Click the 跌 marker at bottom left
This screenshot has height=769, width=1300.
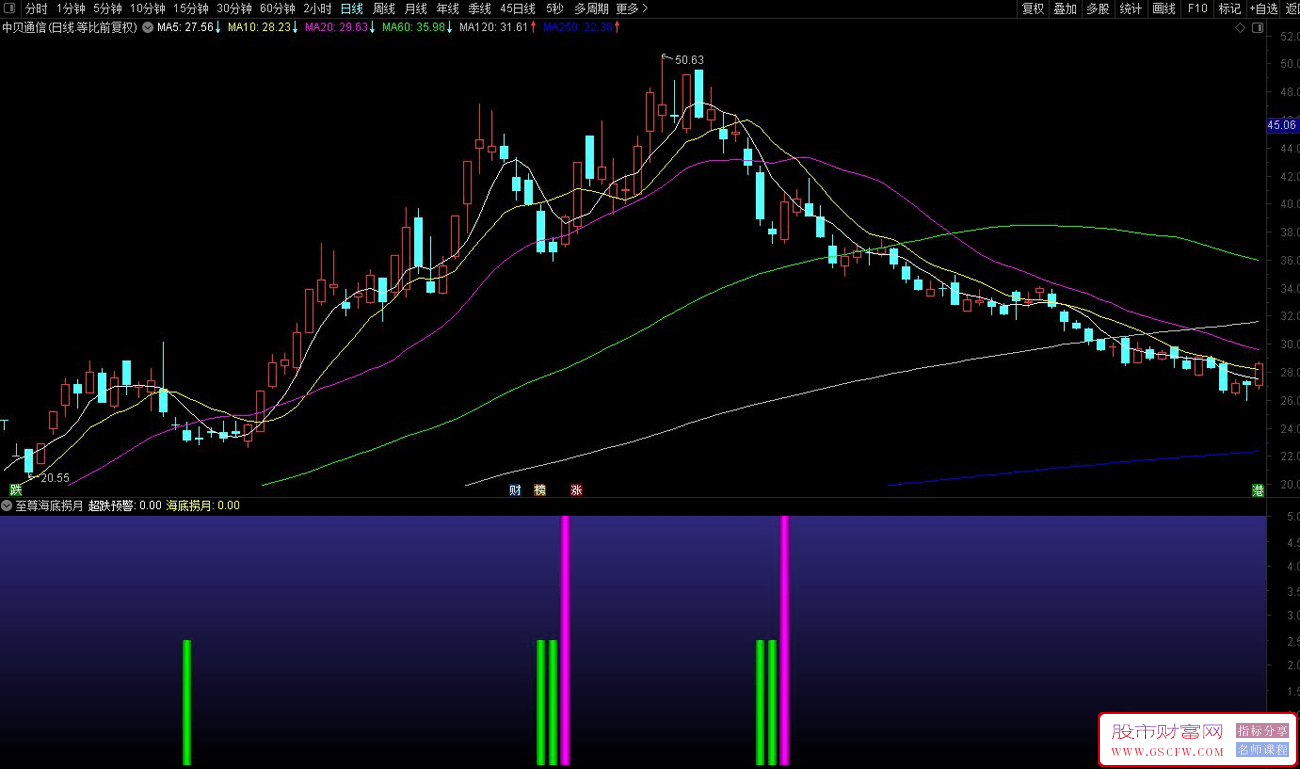point(15,490)
